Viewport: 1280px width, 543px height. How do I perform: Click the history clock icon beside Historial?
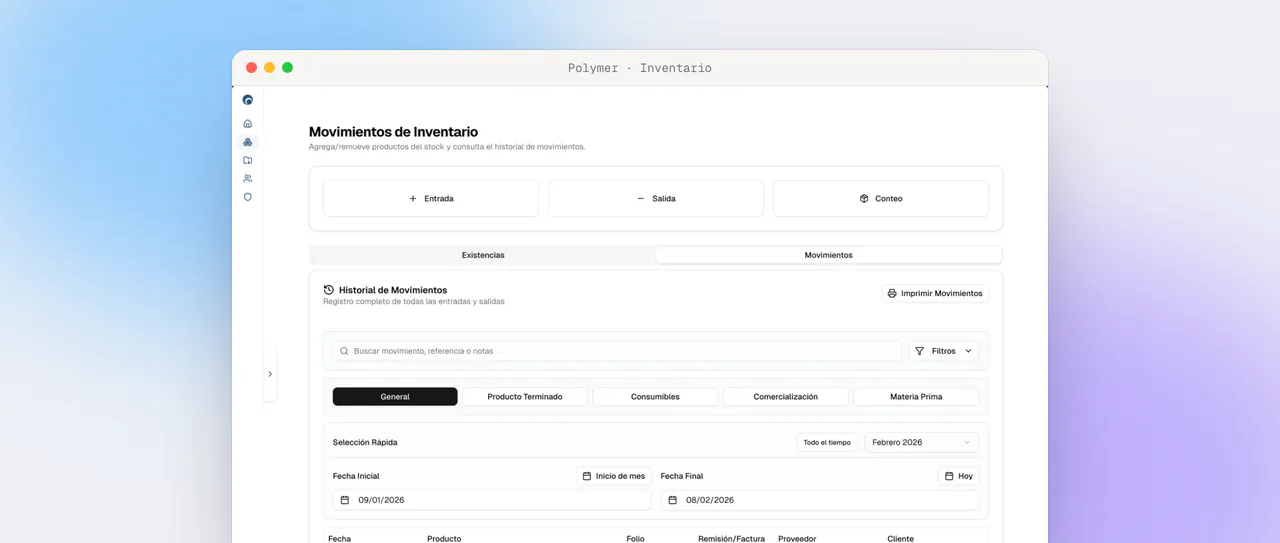[329, 290]
